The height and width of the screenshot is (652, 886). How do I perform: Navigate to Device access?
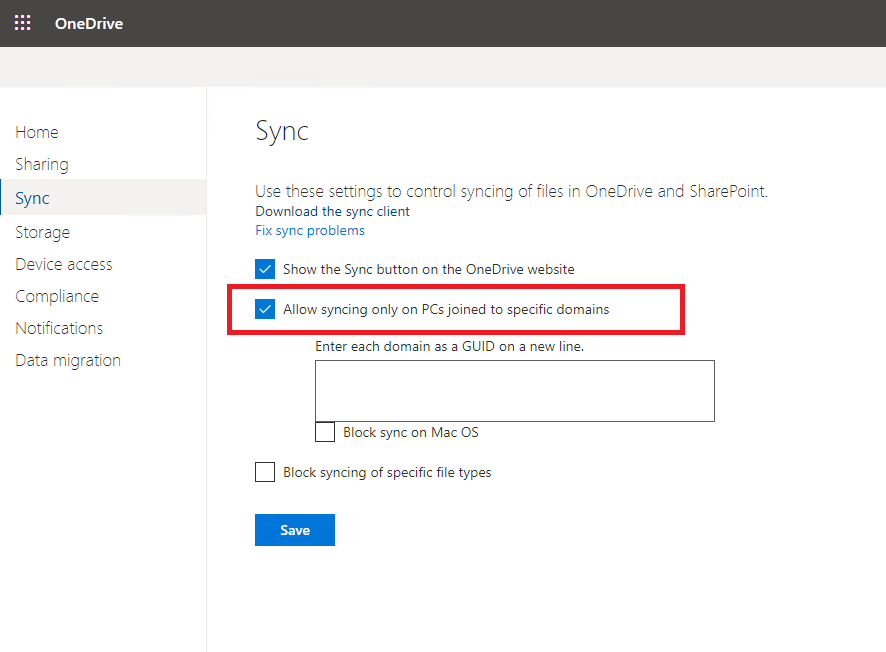[64, 264]
